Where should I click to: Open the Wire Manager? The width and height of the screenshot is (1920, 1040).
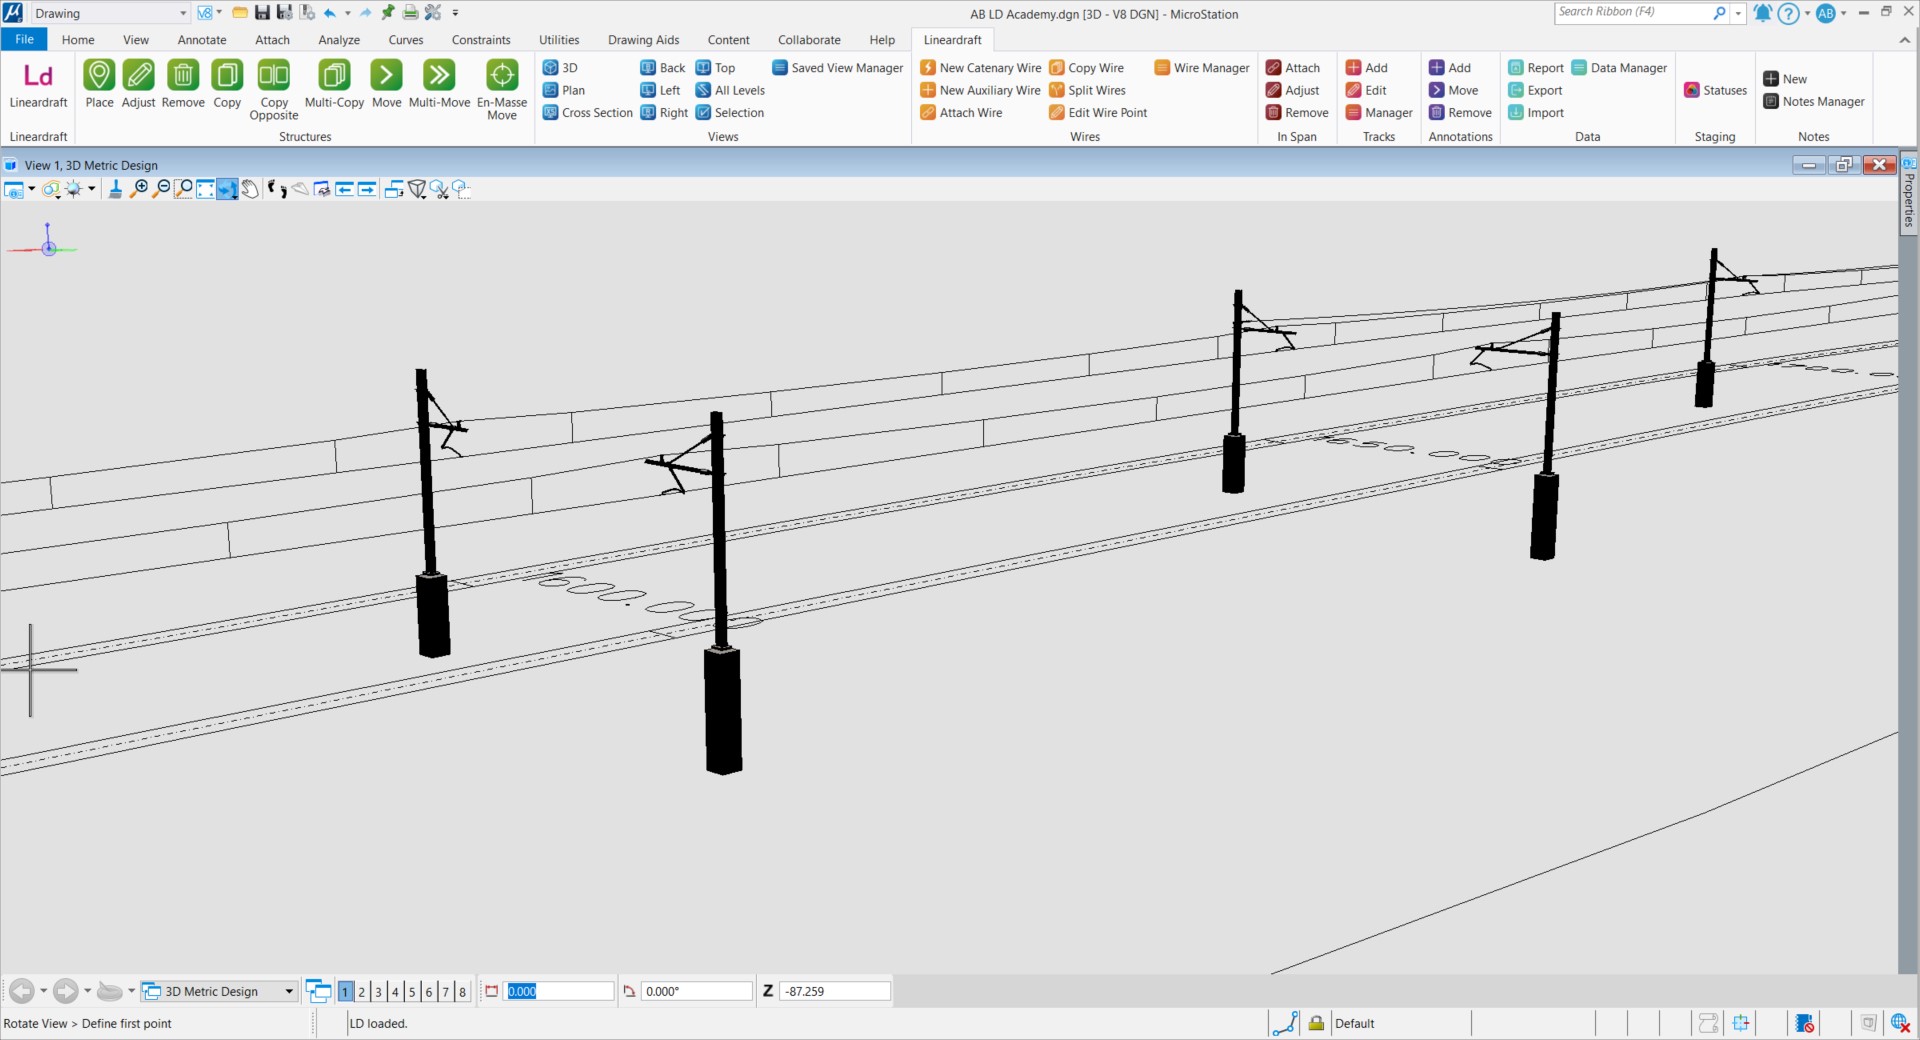click(x=1201, y=68)
